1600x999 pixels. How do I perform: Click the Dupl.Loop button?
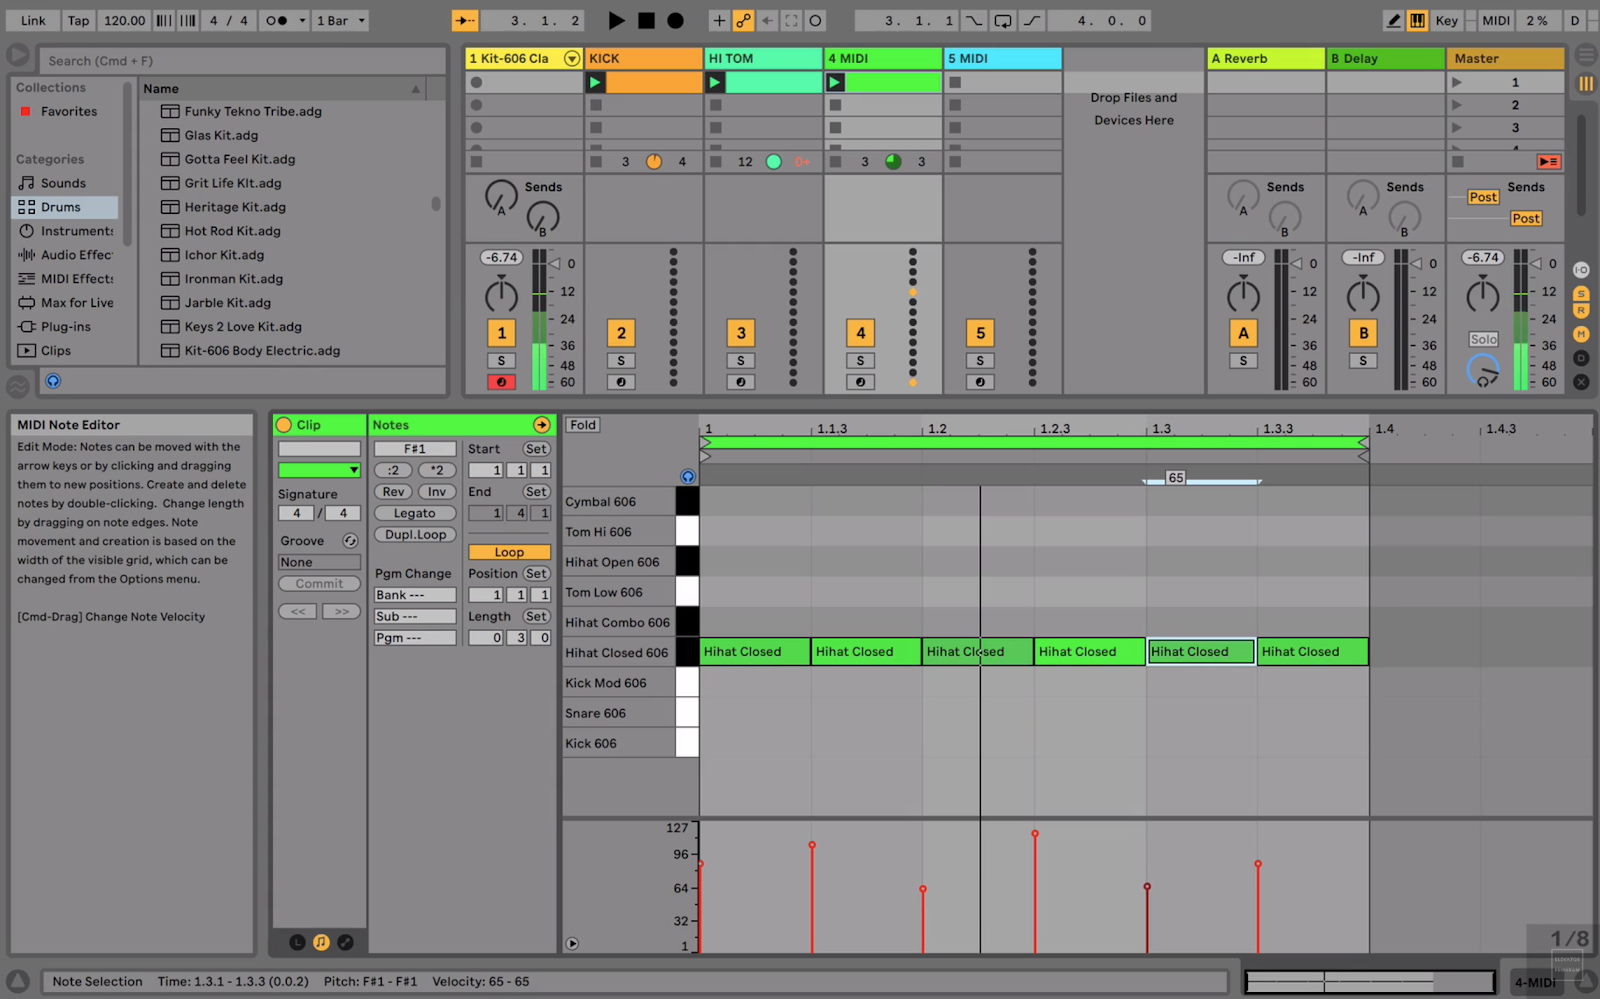[x=415, y=535]
